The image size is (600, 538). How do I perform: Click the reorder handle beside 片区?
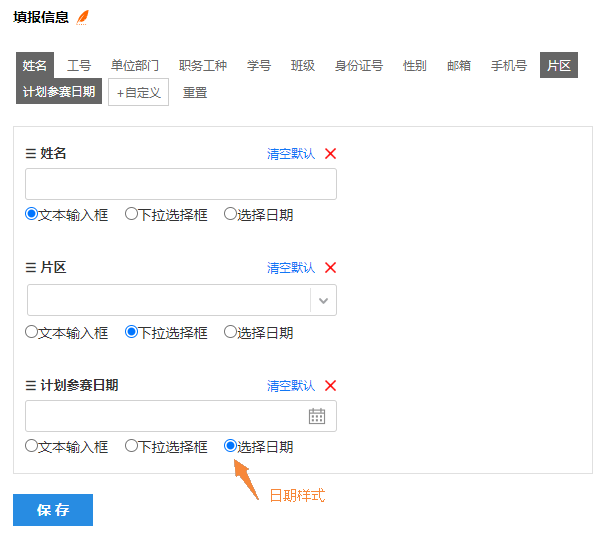(31, 267)
